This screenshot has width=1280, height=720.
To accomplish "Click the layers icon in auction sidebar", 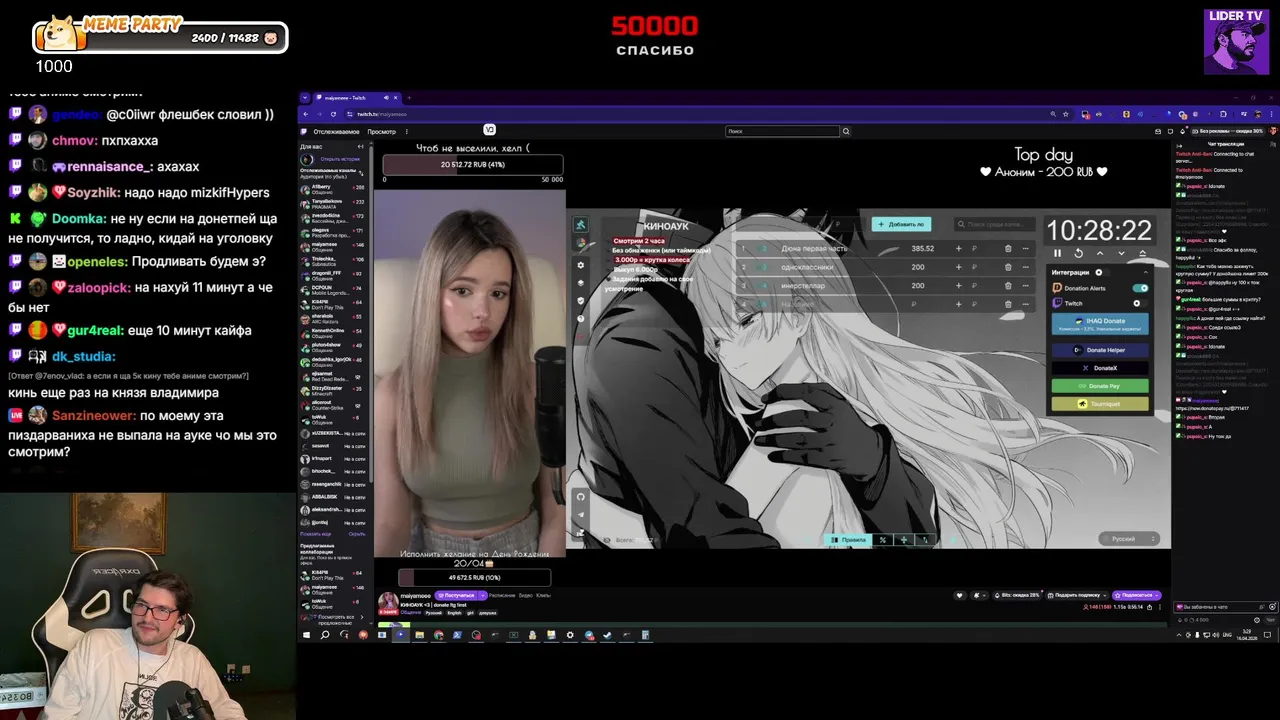I will [x=580, y=283].
